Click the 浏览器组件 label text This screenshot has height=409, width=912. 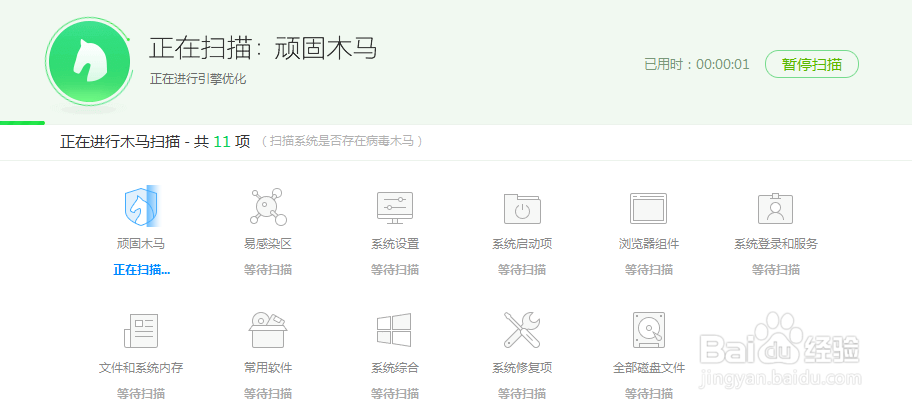click(649, 244)
